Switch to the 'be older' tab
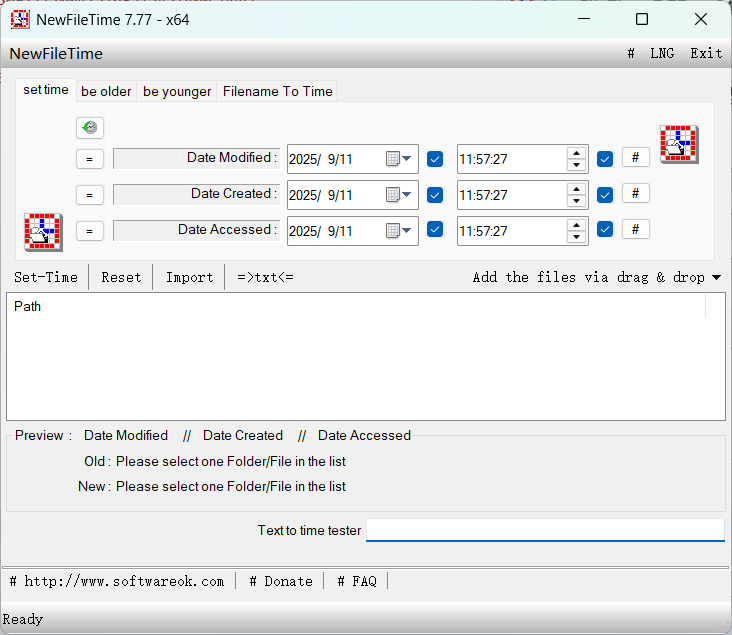Screen dimensions: 732x635 tap(106, 91)
